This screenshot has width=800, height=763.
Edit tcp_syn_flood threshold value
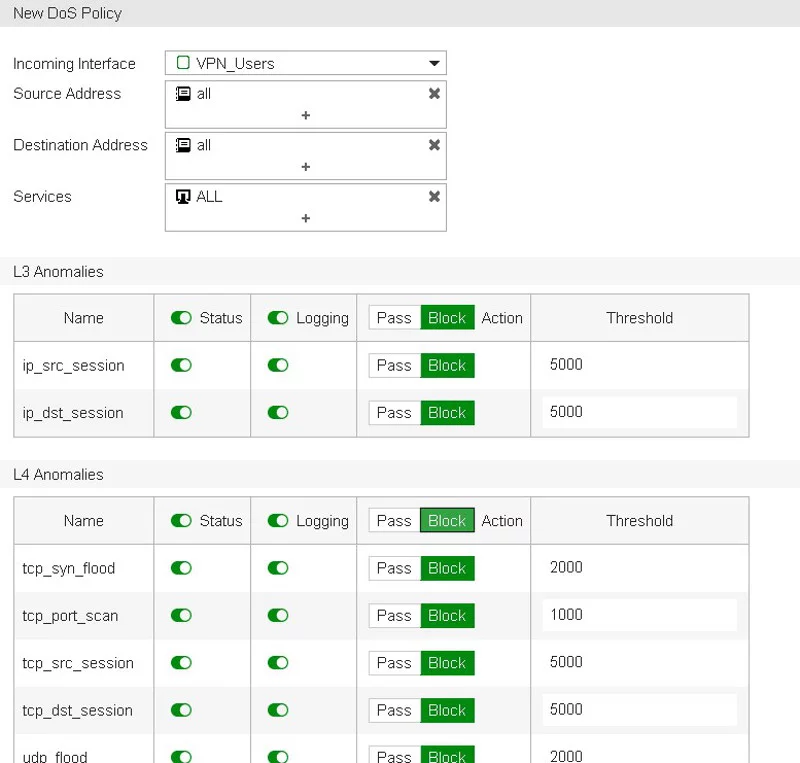[x=639, y=568]
